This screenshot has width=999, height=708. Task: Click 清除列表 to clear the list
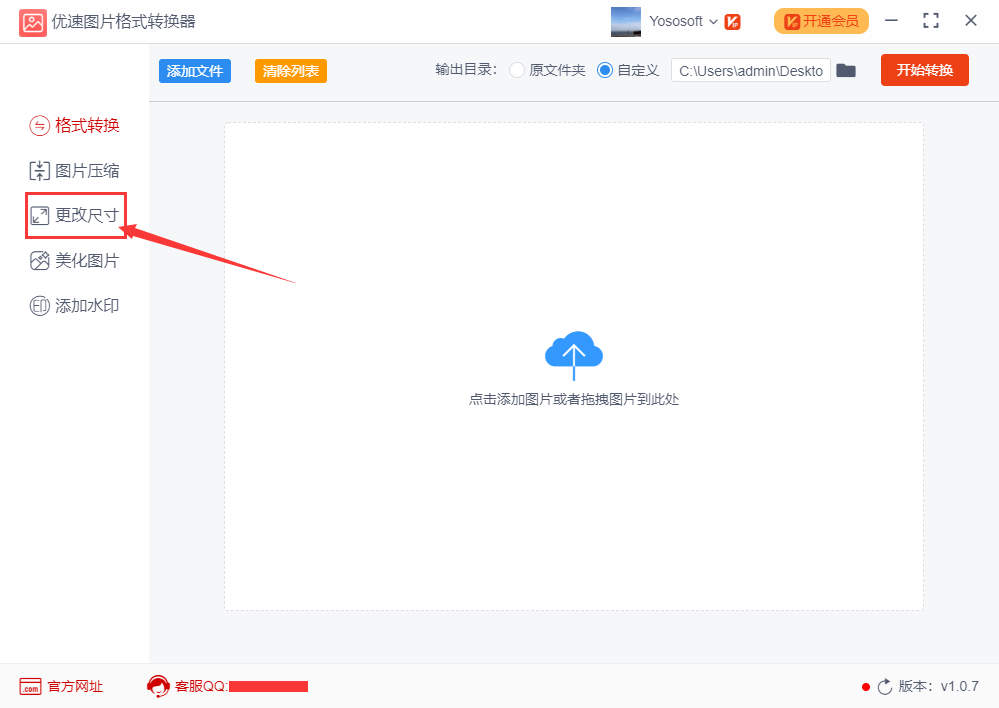[290, 70]
